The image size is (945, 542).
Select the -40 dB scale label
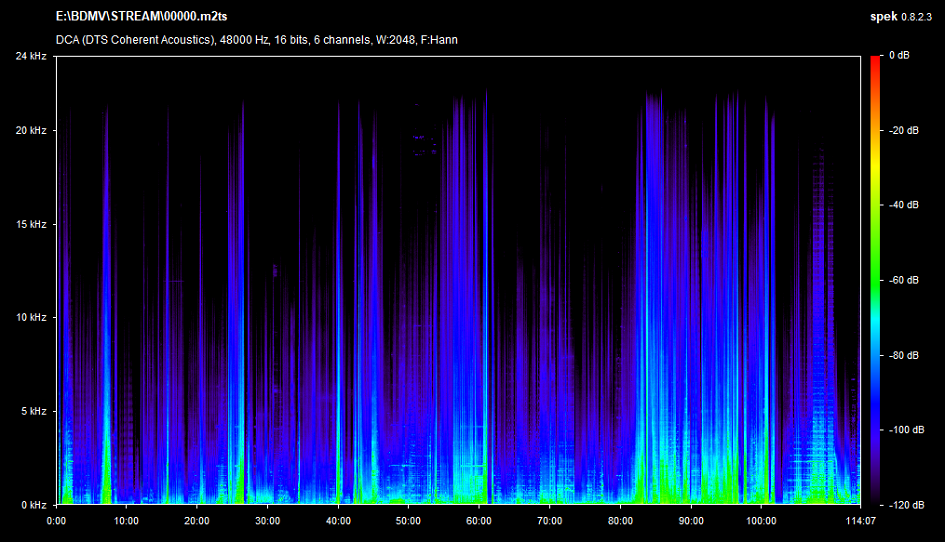[x=904, y=205]
